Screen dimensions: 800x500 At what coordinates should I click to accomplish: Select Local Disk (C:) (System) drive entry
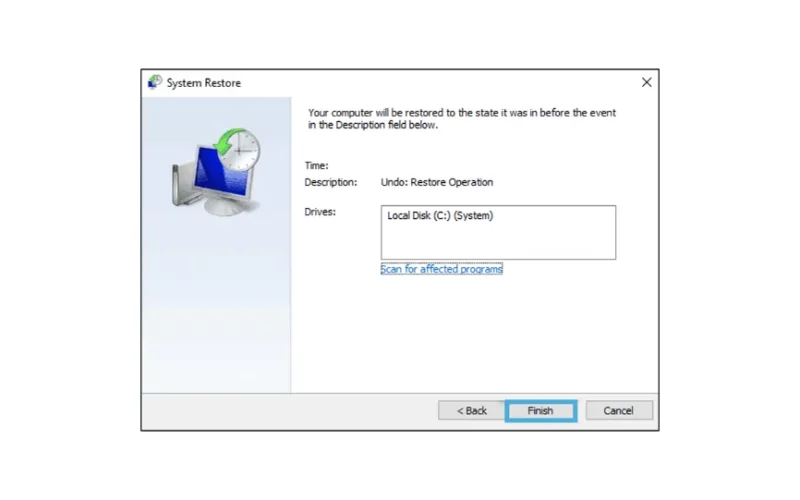point(440,216)
